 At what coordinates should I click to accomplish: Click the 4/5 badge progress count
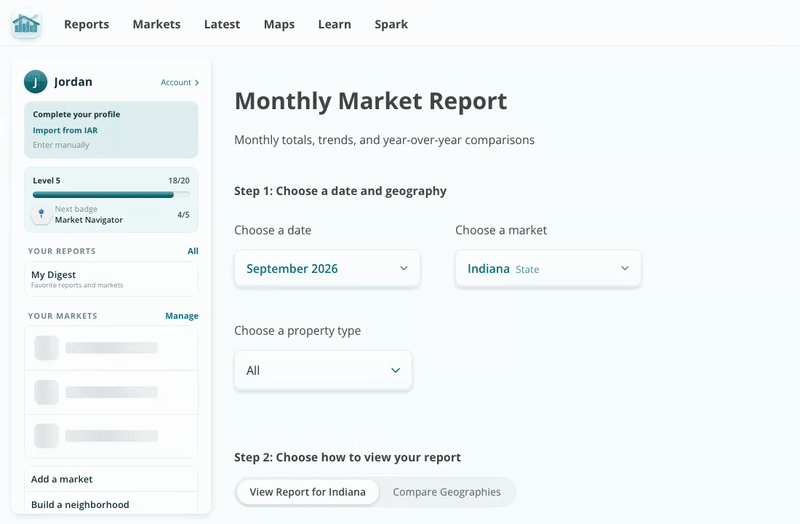tap(183, 215)
